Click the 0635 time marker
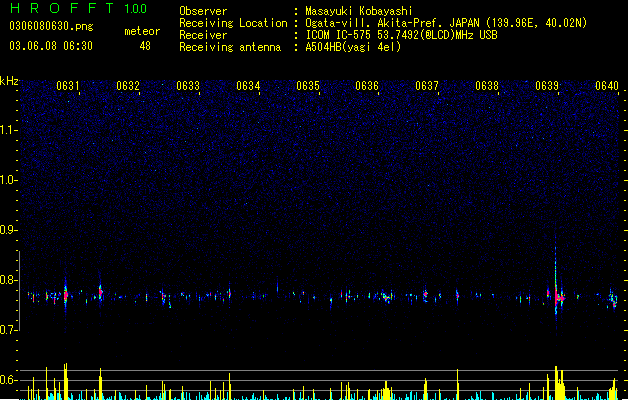The width and height of the screenshot is (629, 400). click(x=308, y=86)
